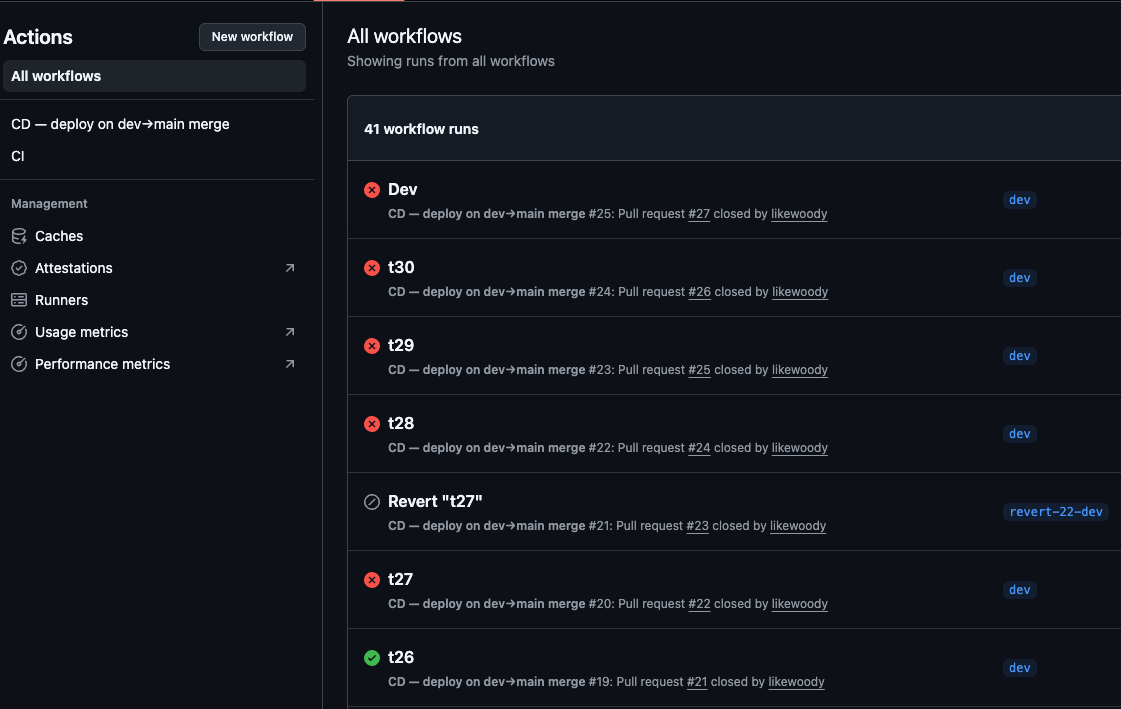This screenshot has width=1121, height=709.
Task: Click the dev branch label on t27 run
Action: click(x=1019, y=590)
